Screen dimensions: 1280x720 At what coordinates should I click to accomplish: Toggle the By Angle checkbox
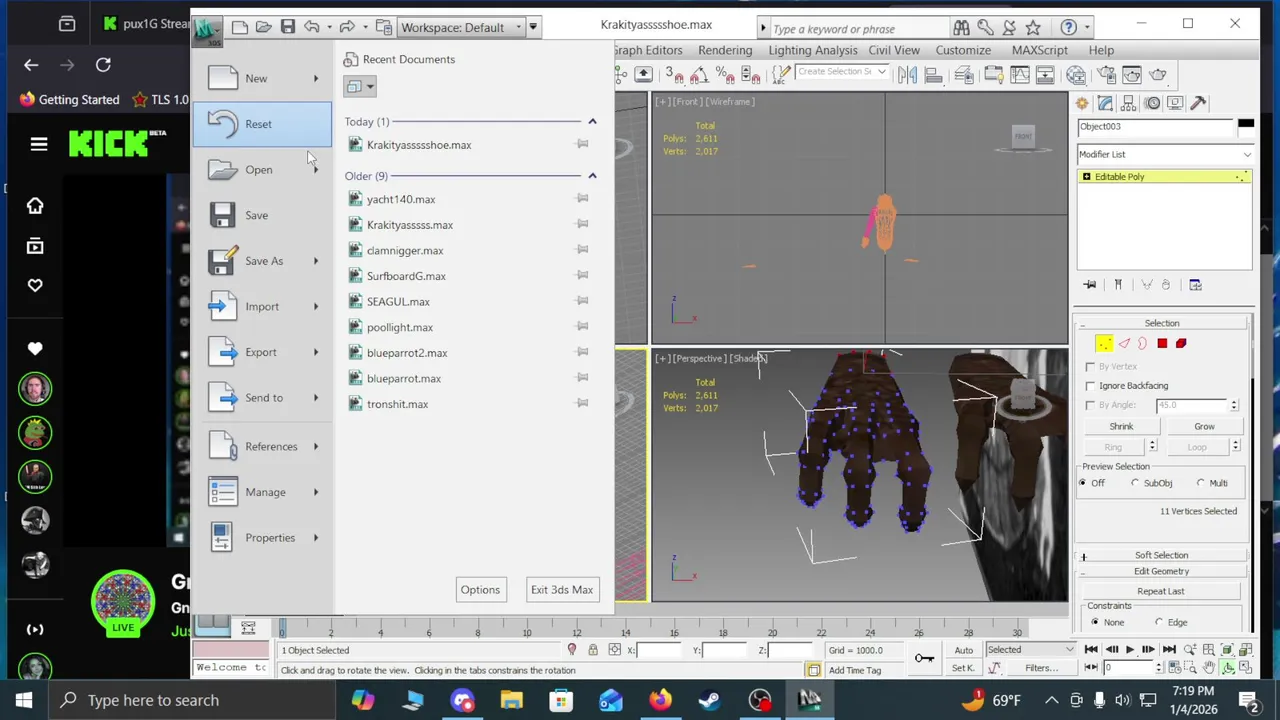click(x=1091, y=405)
